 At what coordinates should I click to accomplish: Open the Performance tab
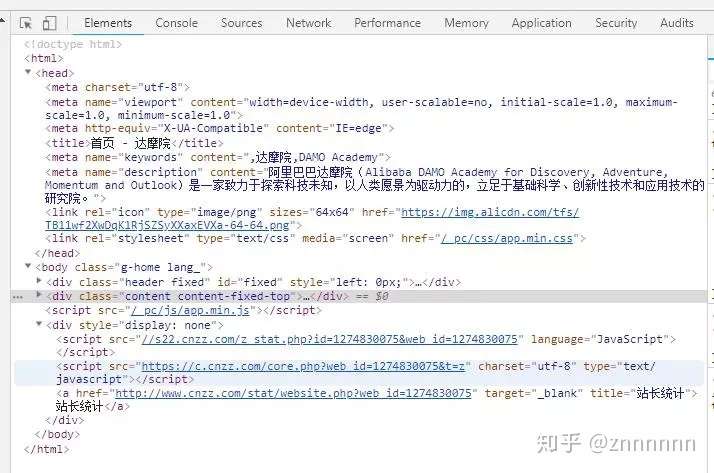pyautogui.click(x=388, y=23)
